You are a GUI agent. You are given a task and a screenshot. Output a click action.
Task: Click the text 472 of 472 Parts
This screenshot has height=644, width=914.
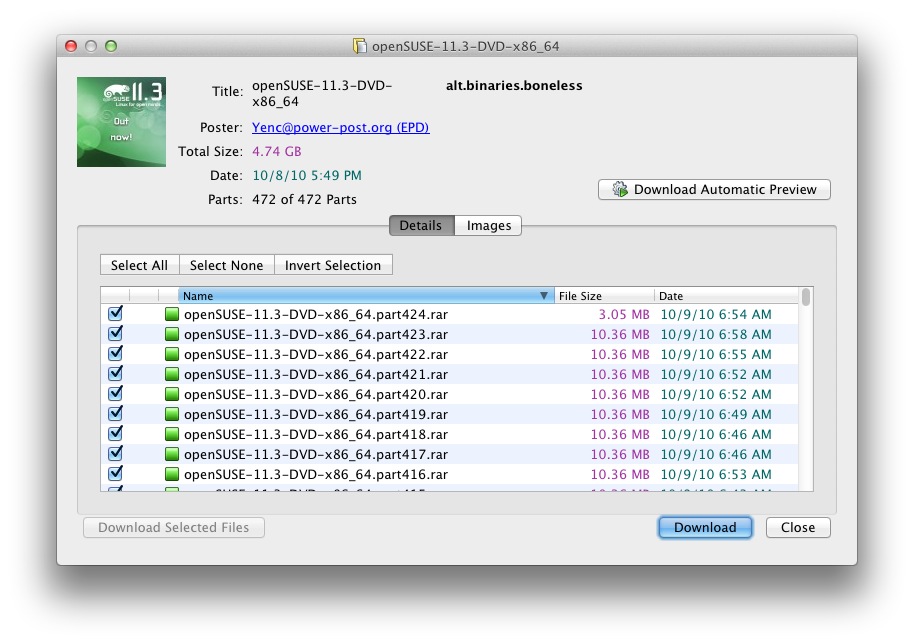304,199
